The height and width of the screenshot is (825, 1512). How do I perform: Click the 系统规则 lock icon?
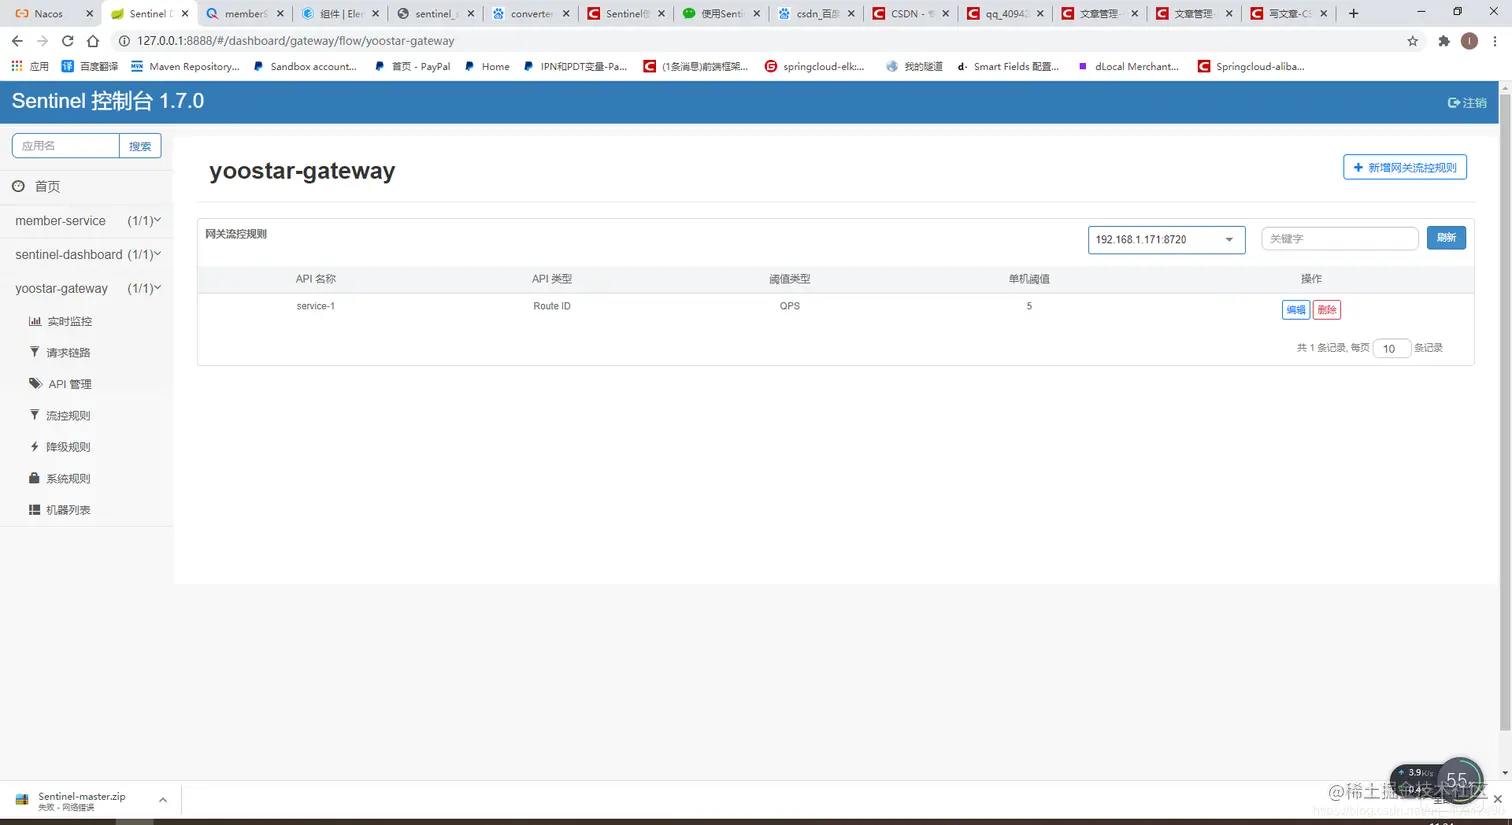point(35,478)
